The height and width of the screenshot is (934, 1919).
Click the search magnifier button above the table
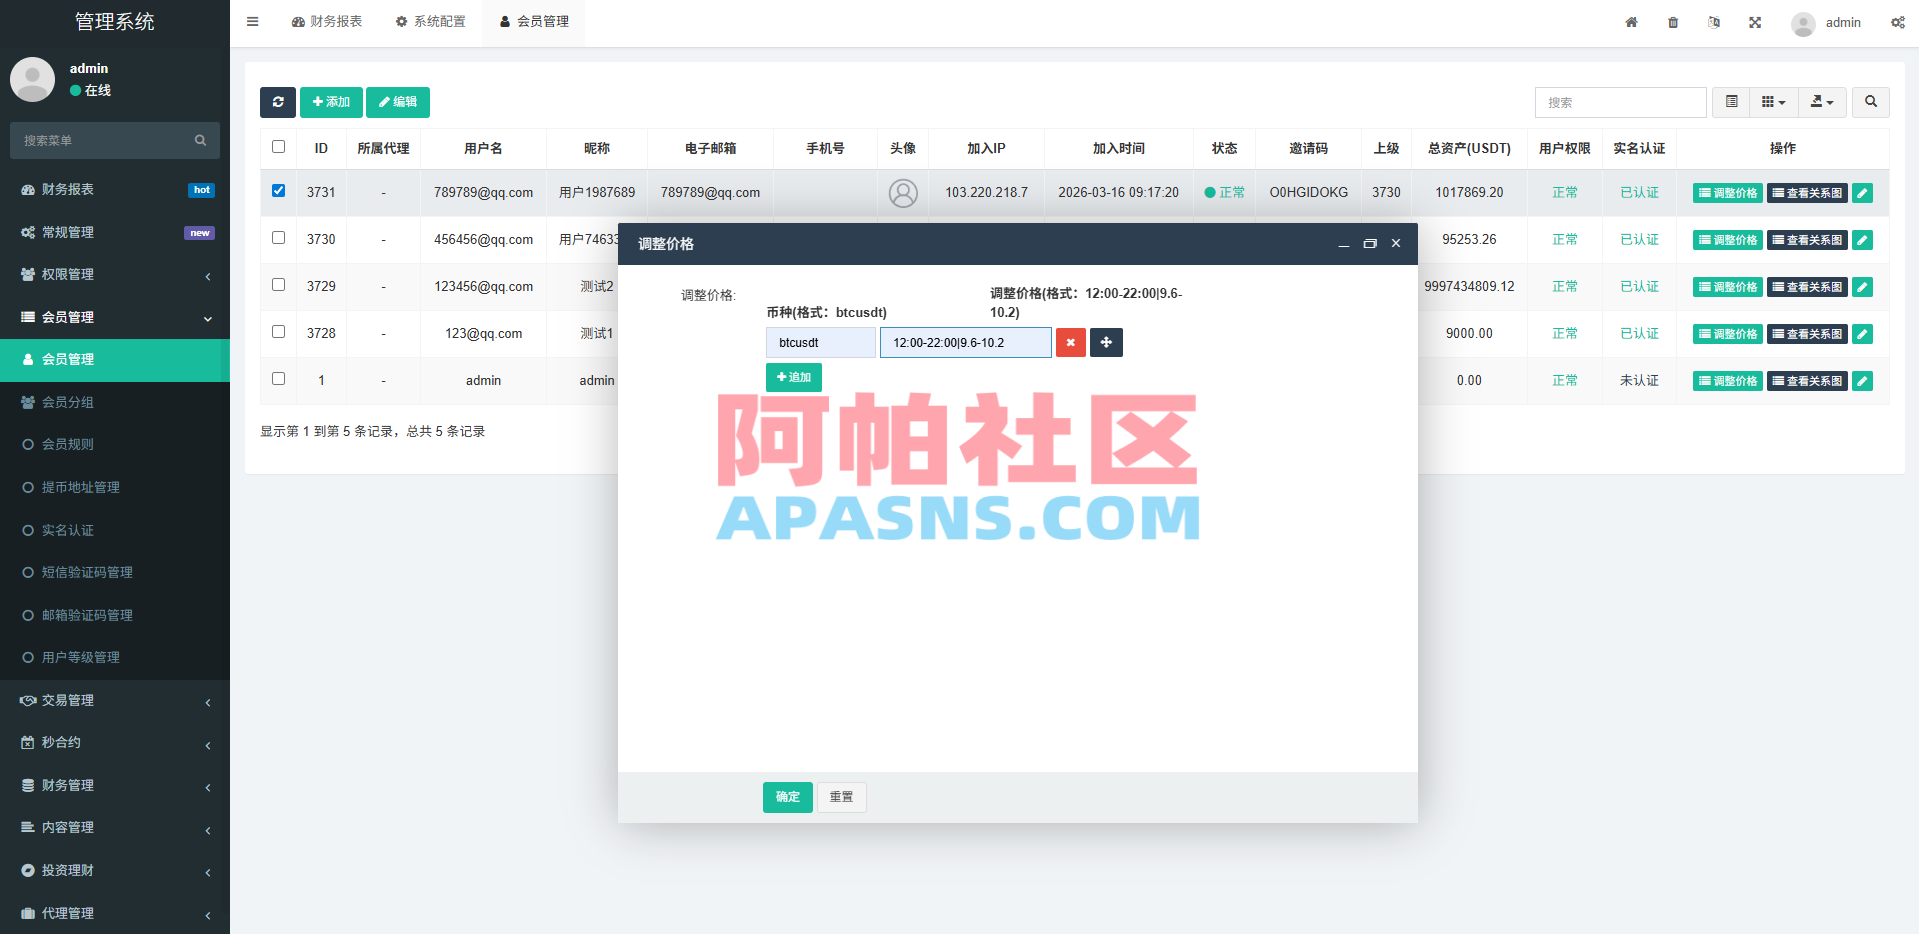pyautogui.click(x=1870, y=102)
